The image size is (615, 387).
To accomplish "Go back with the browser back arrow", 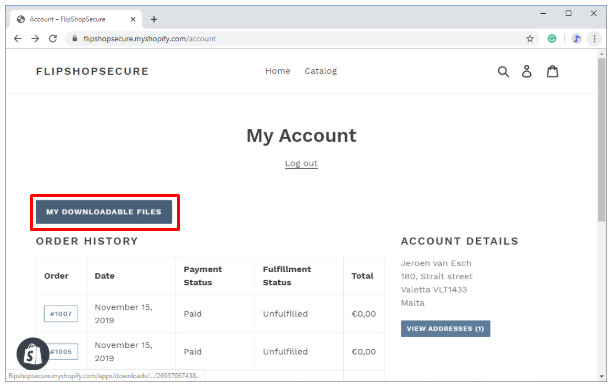I will (x=18, y=38).
